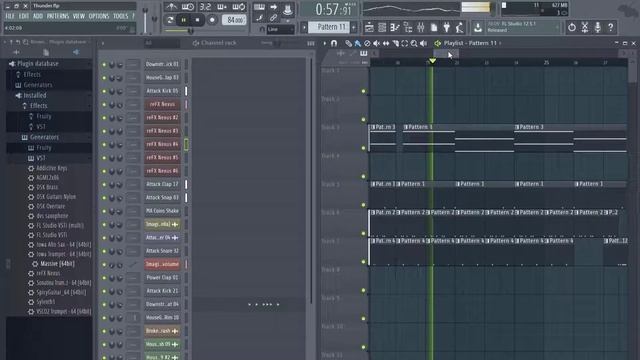The height and width of the screenshot is (360, 640).
Task: Open the OPTIONS menu
Action: point(99,16)
